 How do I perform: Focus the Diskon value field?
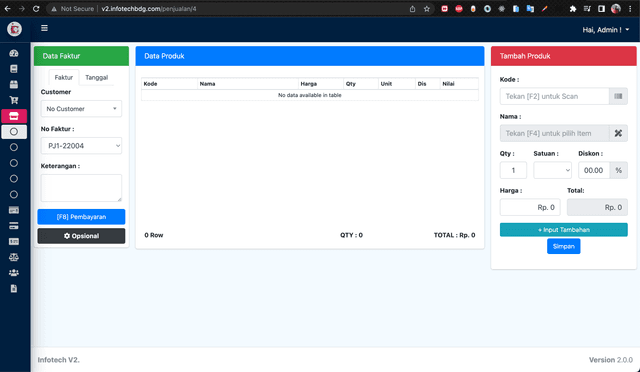(x=594, y=170)
